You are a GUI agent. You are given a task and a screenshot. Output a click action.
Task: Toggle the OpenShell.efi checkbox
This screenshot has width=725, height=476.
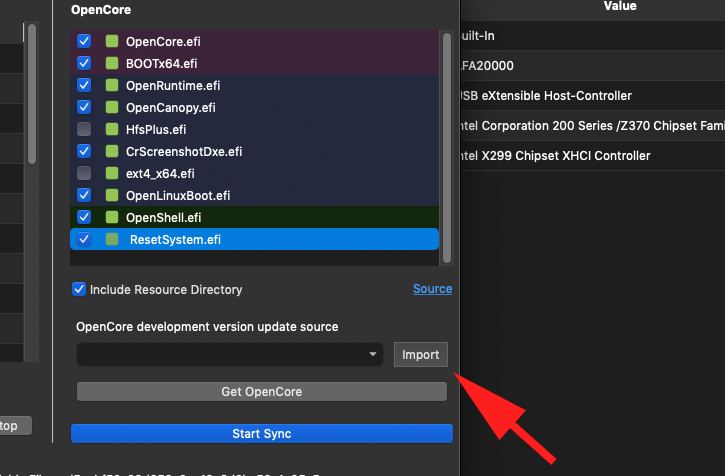click(x=84, y=217)
